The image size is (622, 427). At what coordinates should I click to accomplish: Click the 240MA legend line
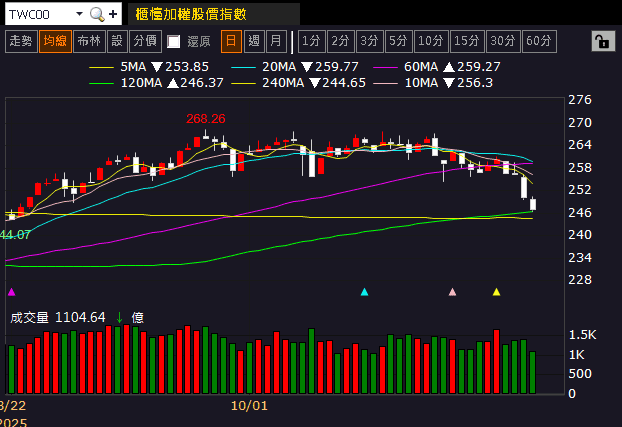(243, 84)
